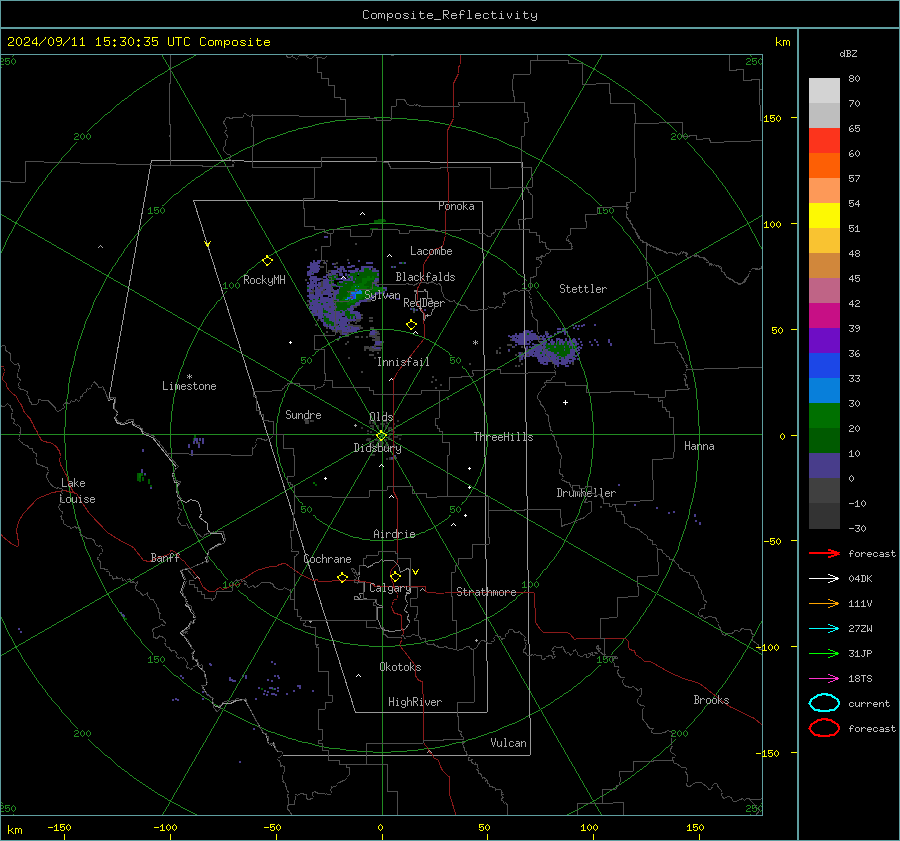Click the Sundre city label
Viewport: 900px width, 841px height.
pos(303,414)
